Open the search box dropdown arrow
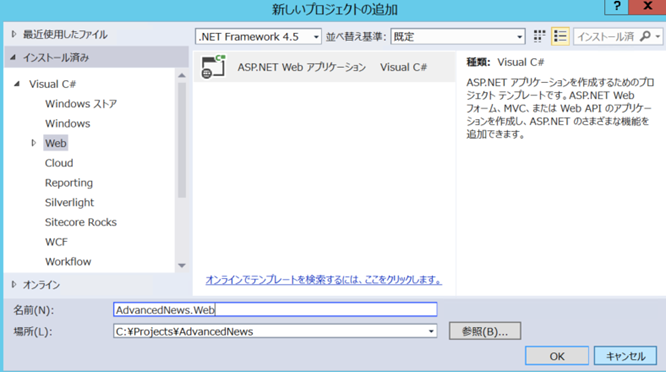Image resolution: width=666 pixels, height=372 pixels. tap(658, 37)
